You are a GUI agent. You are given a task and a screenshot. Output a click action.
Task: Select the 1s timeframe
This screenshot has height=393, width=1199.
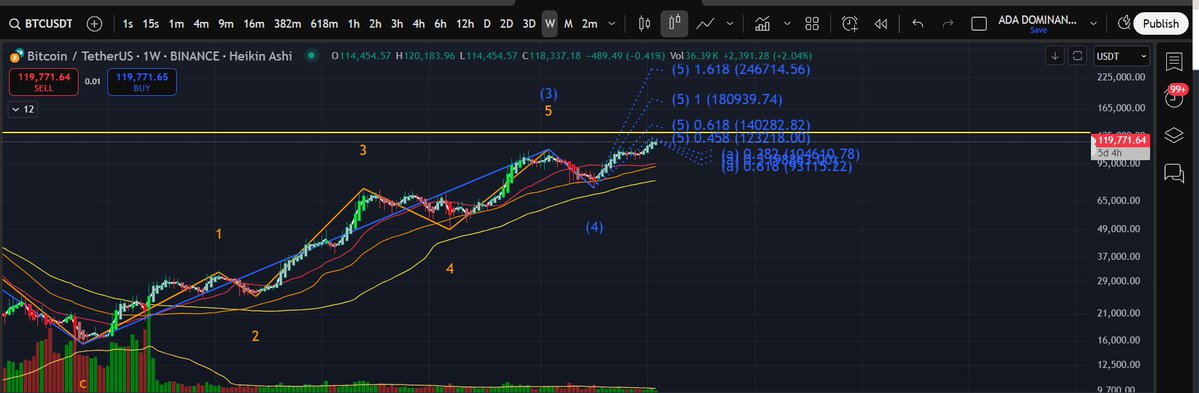[128, 24]
